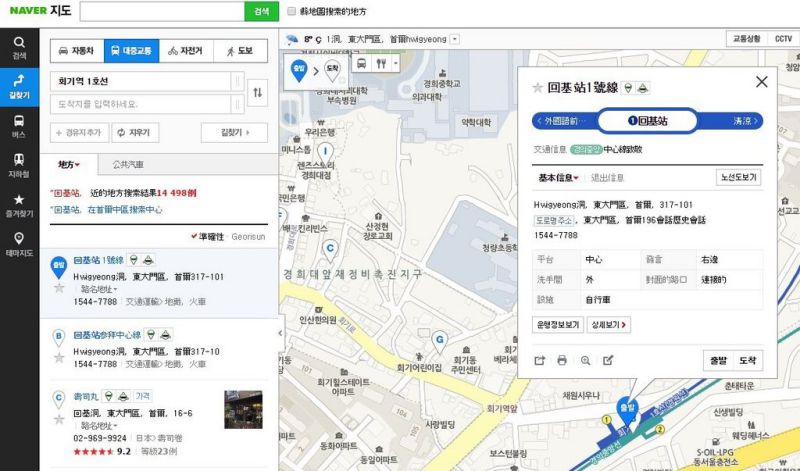Screen dimensions: 800x471
Task: Click the 壽司丸 restaurant photo thumbnail
Action: [x=243, y=409]
